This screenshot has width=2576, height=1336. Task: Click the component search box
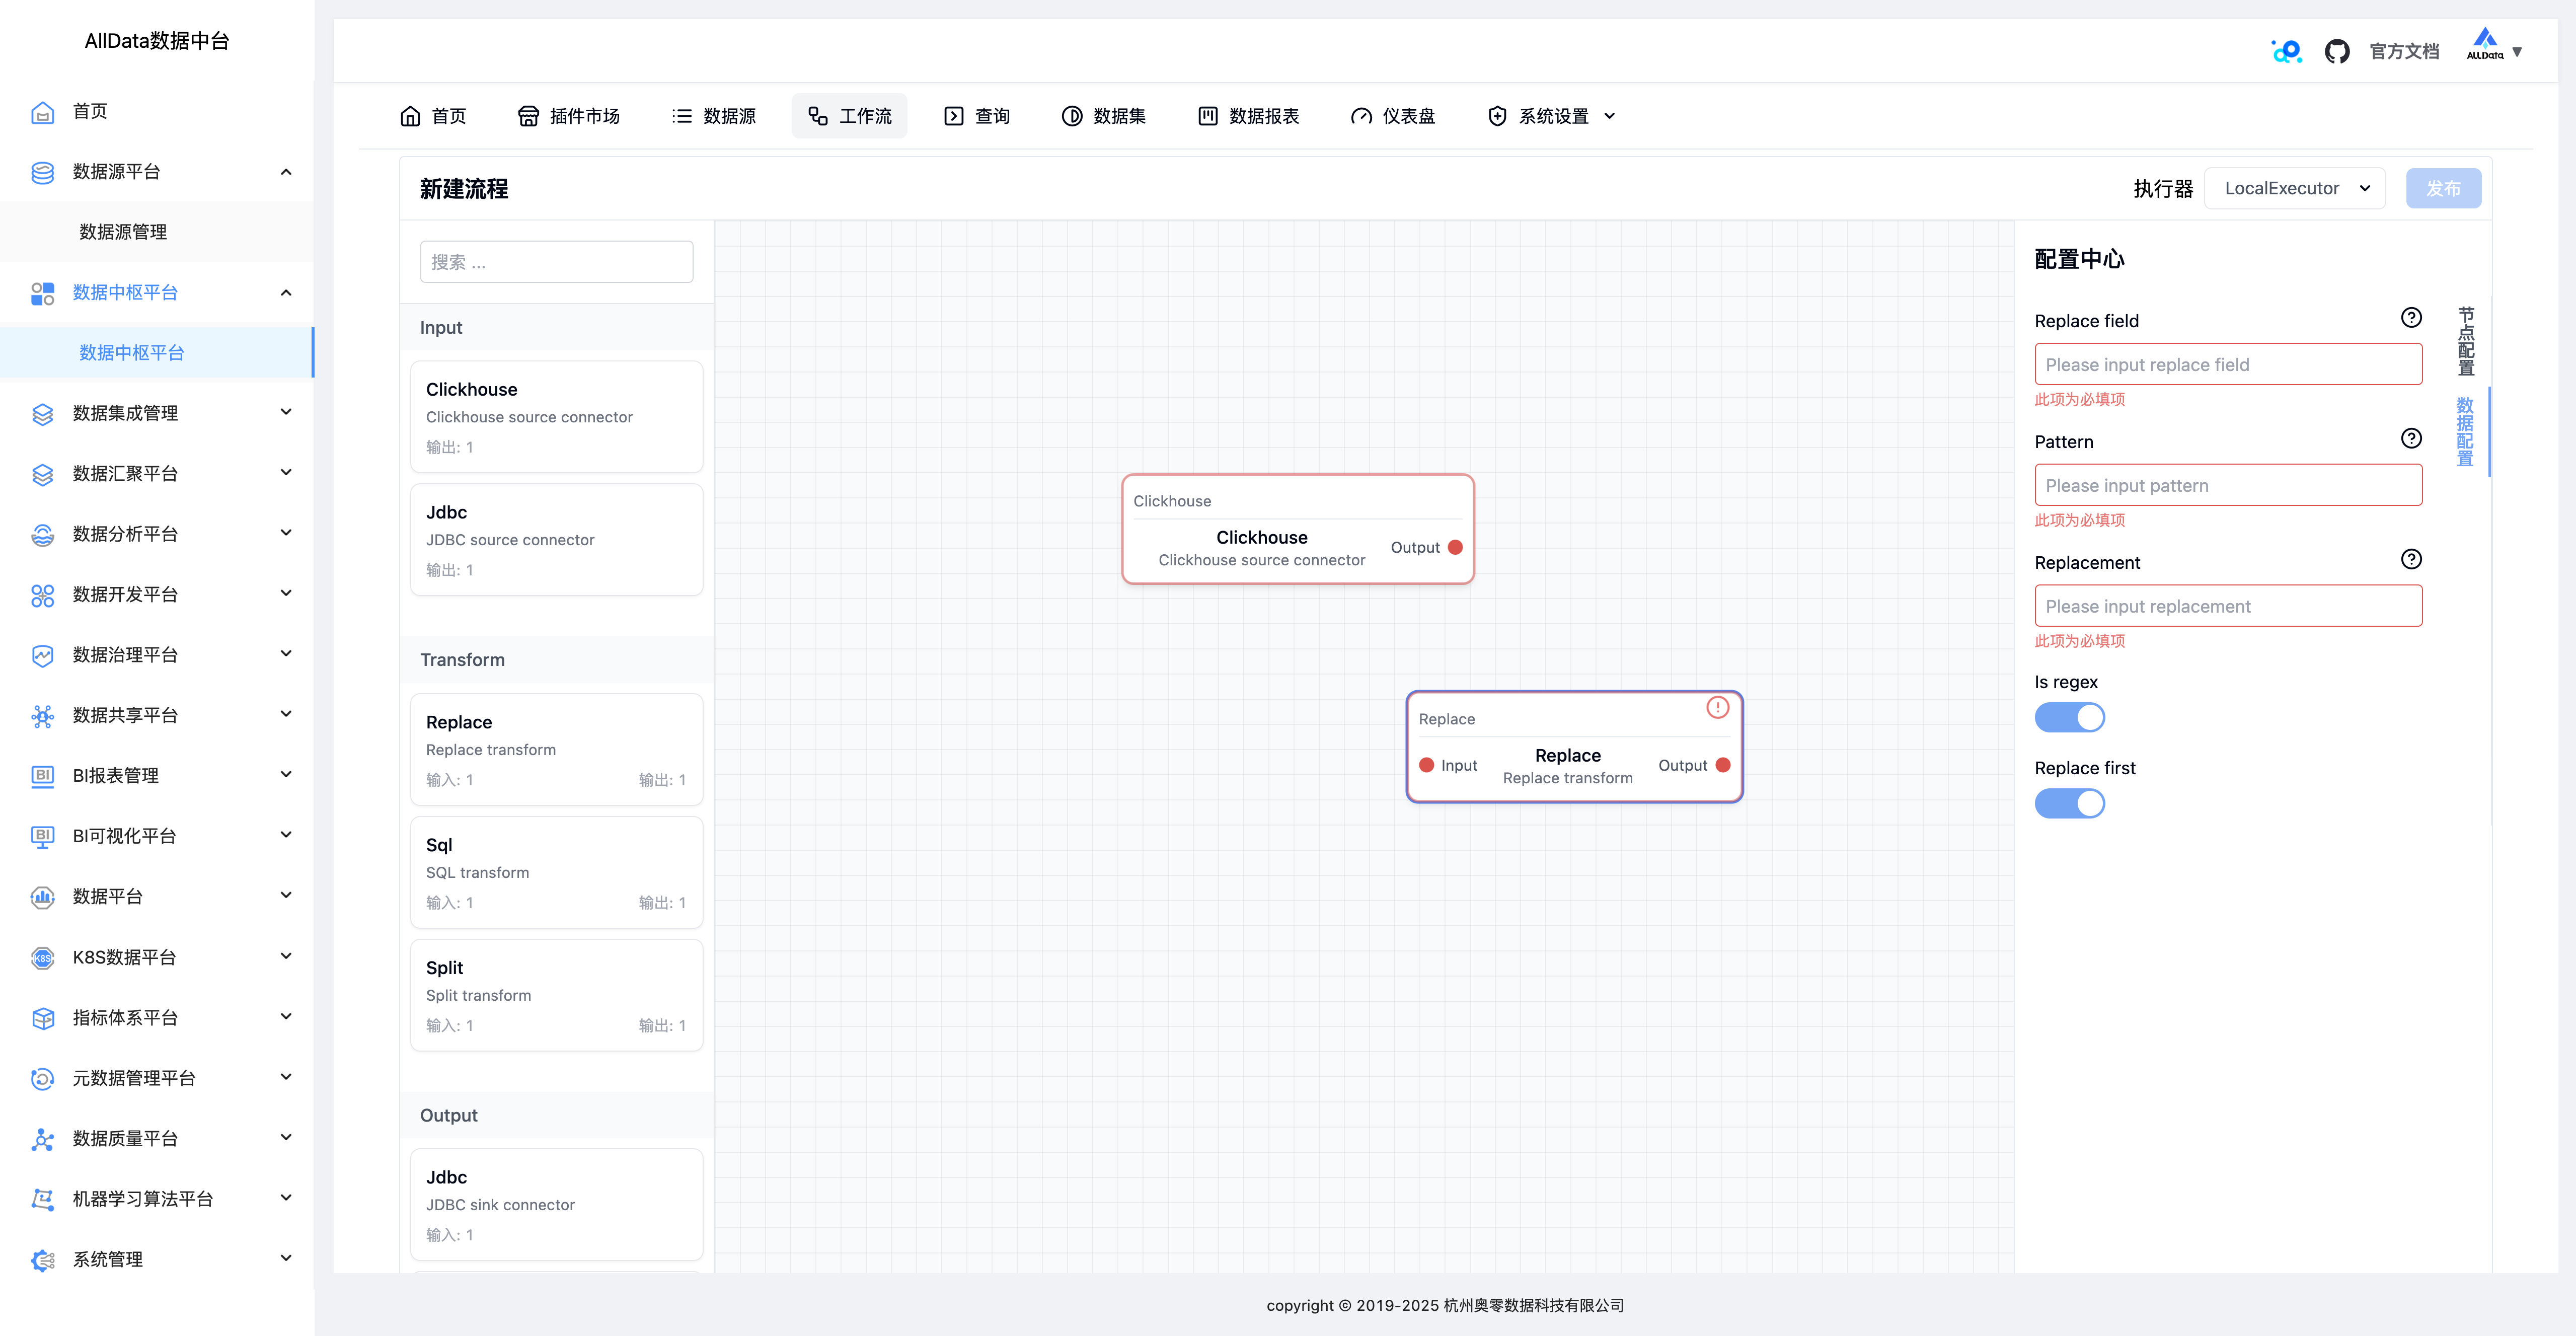(556, 262)
